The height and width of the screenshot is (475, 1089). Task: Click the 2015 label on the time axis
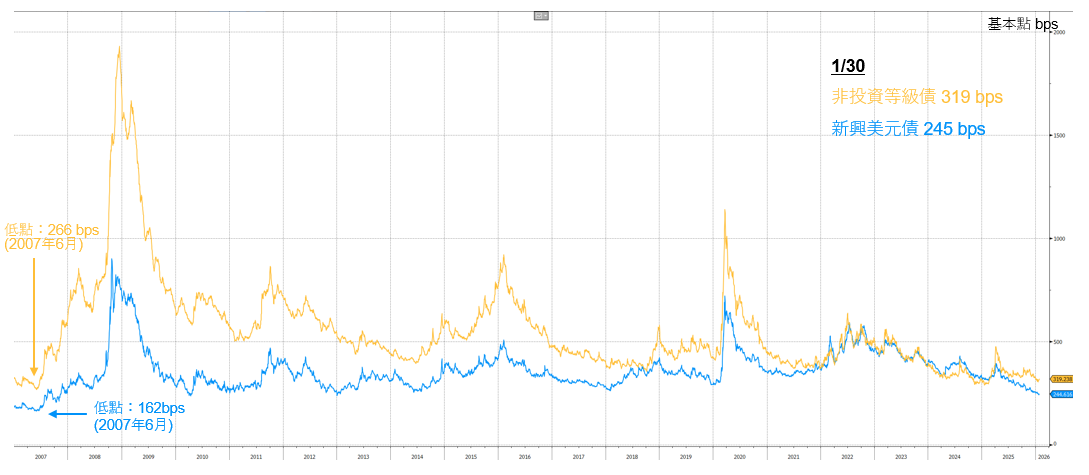click(470, 456)
